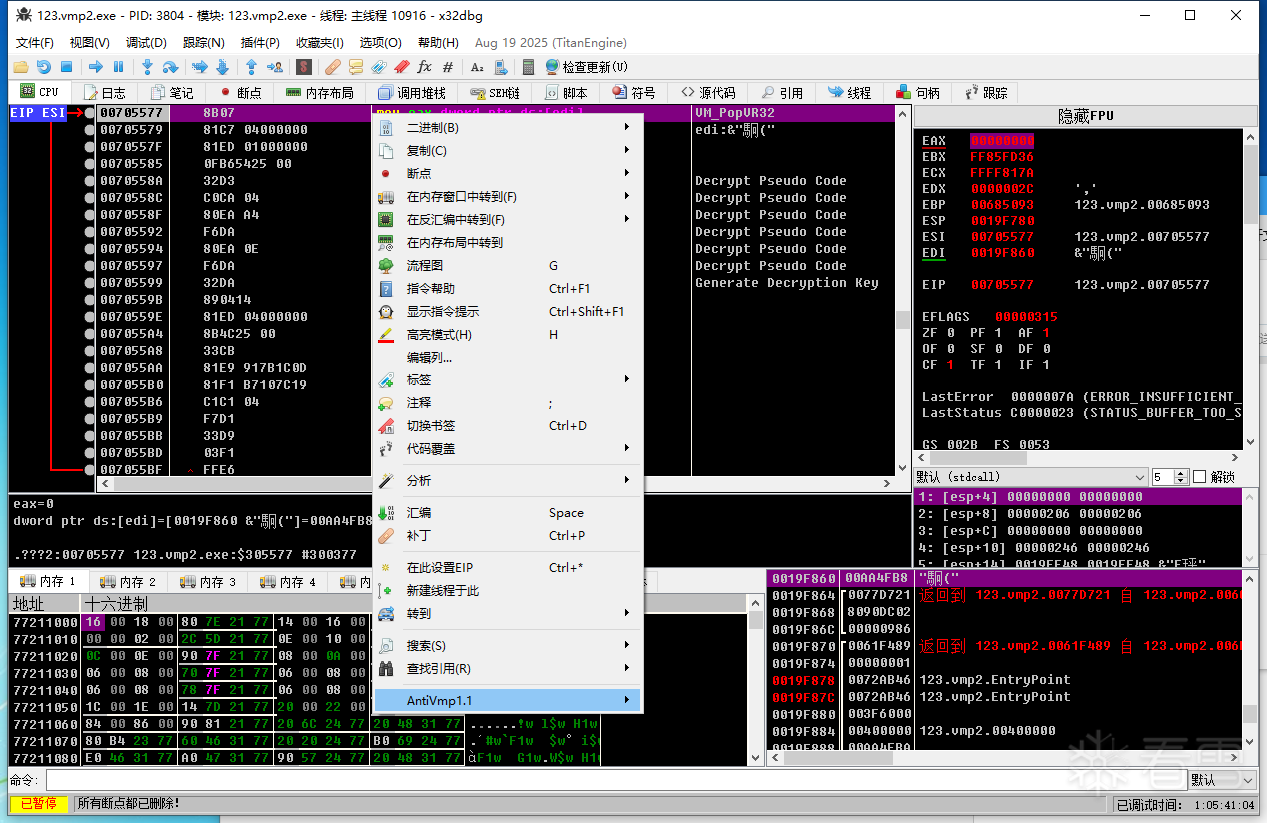1267x823 pixels.
Task: Open the Patches bandage toolbar icon
Action: (333, 67)
